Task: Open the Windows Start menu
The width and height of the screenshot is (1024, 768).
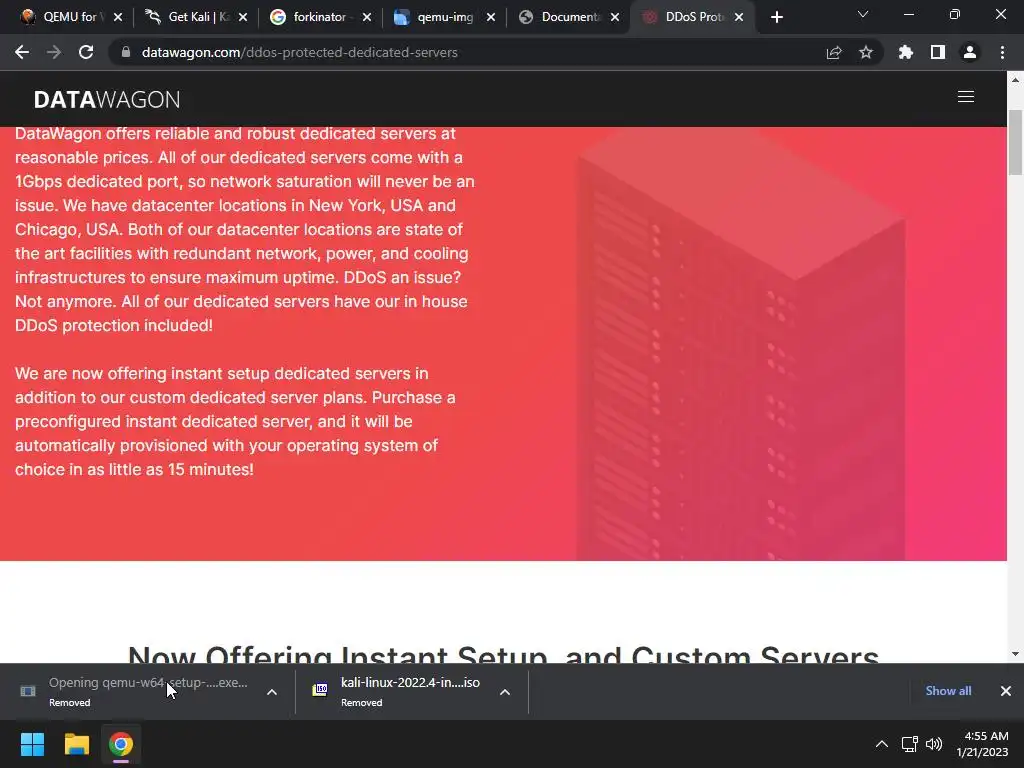Action: [x=32, y=744]
